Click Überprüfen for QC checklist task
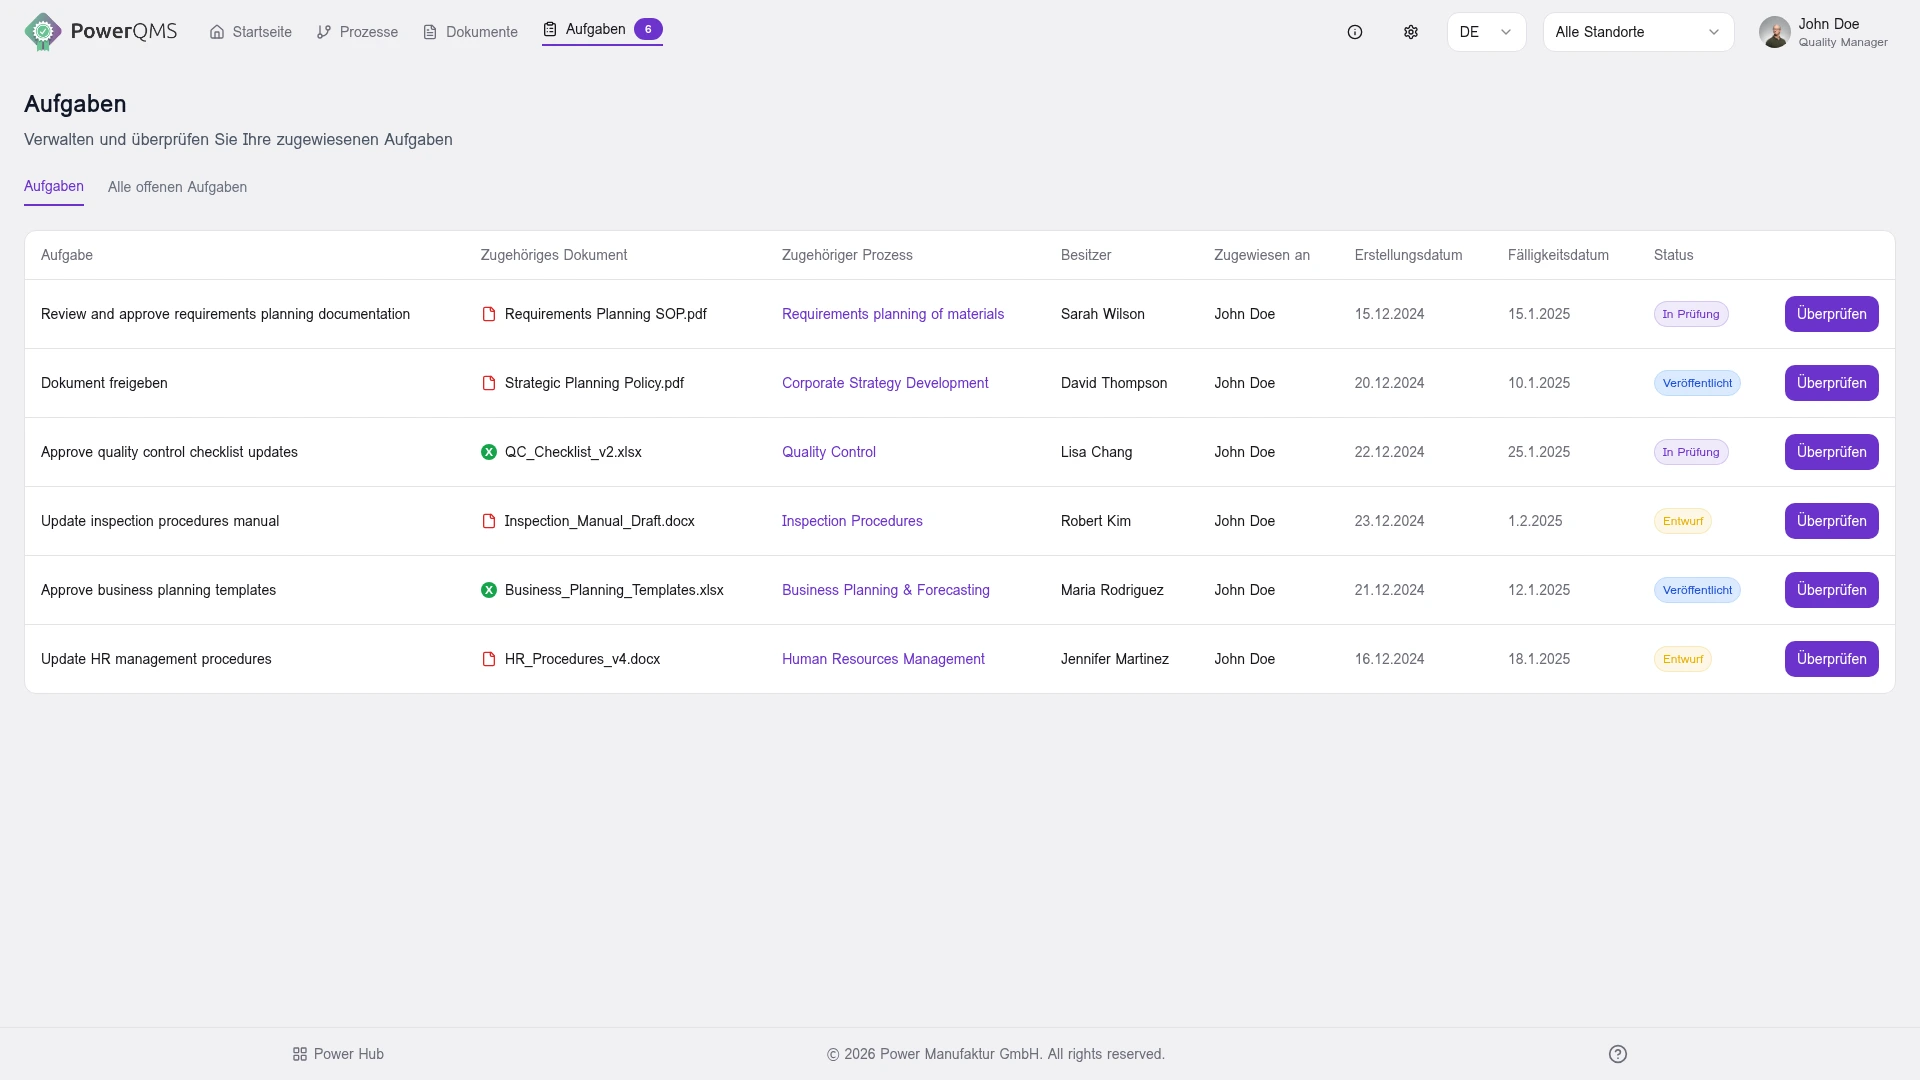Image resolution: width=1920 pixels, height=1080 pixels. click(1831, 452)
